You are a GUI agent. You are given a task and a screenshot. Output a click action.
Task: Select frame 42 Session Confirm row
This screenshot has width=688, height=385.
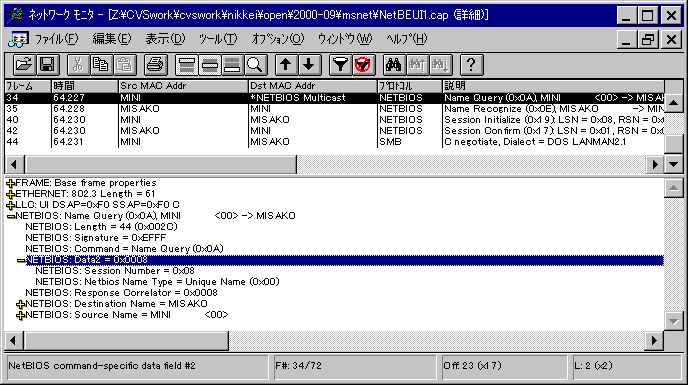(334, 131)
